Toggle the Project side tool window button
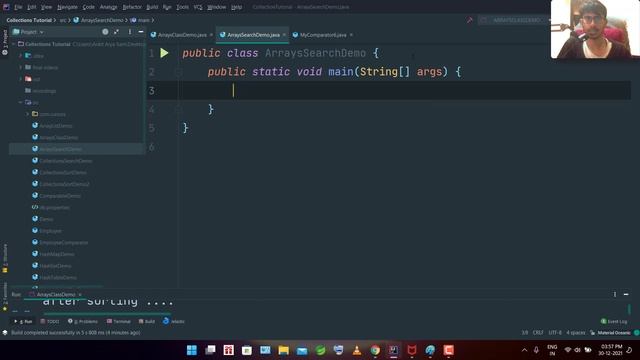The width and height of the screenshot is (640, 360). [5, 42]
